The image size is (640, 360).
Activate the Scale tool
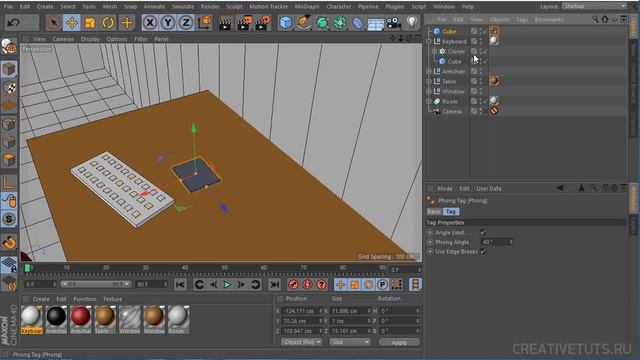click(90, 22)
